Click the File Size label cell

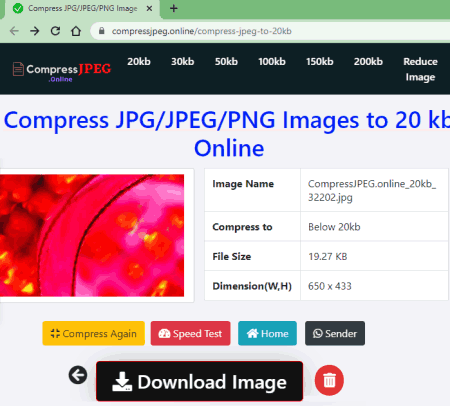point(252,256)
